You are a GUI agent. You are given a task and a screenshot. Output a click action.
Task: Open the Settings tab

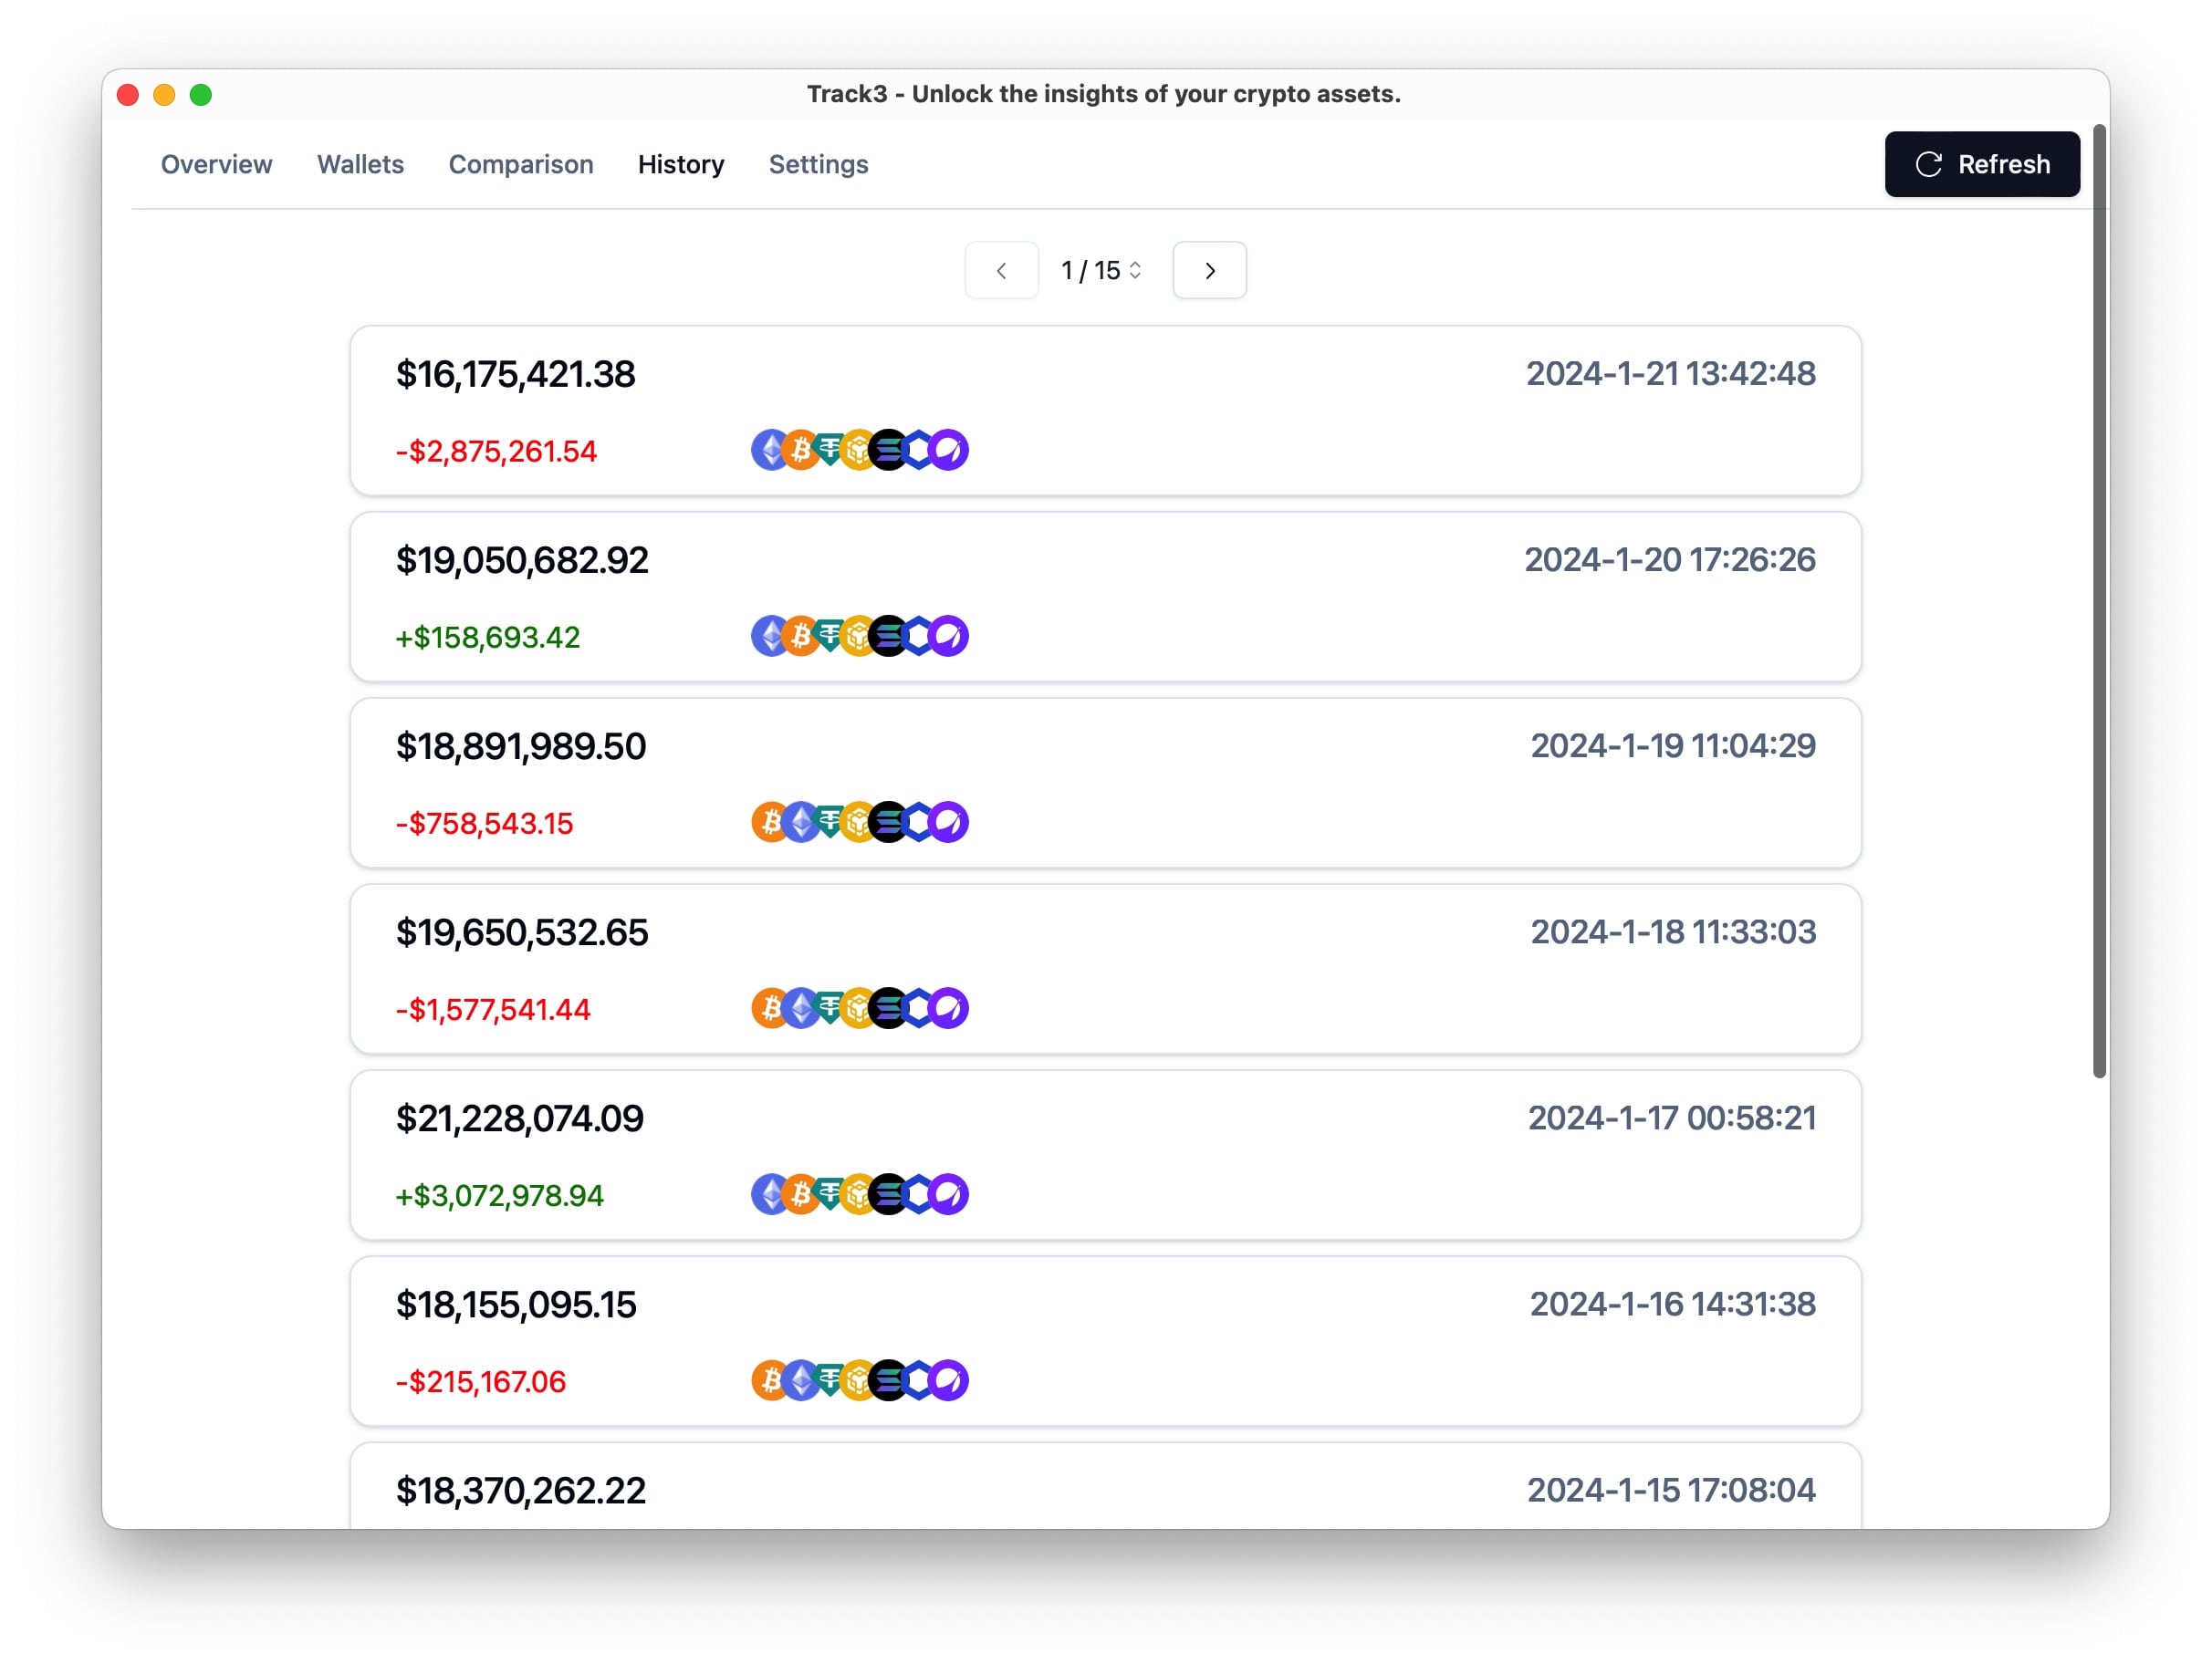point(817,164)
